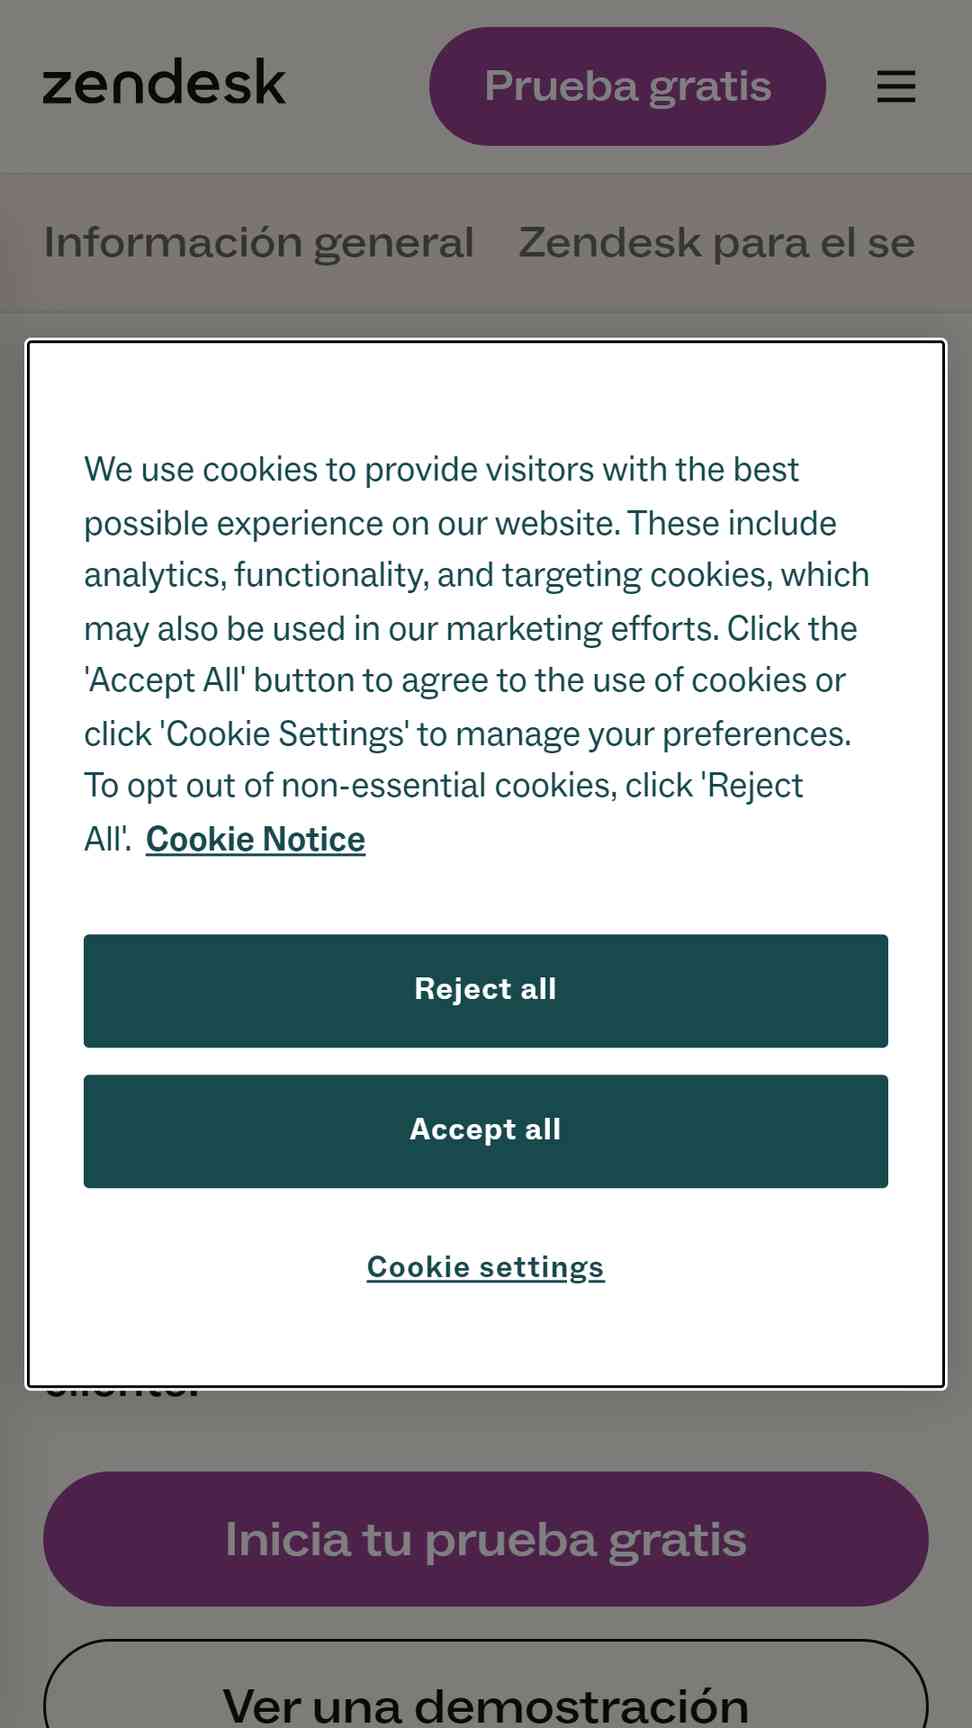Open Cookie settings preferences
Image resolution: width=972 pixels, height=1728 pixels.
[486, 1267]
